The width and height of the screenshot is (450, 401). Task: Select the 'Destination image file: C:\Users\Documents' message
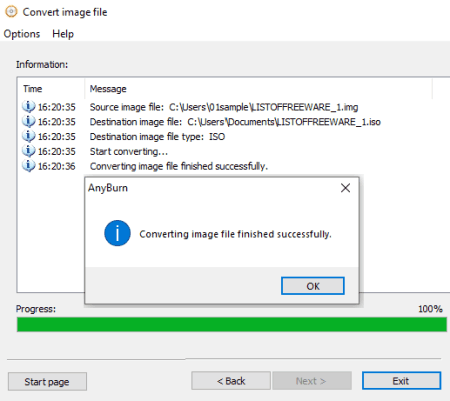point(235,122)
